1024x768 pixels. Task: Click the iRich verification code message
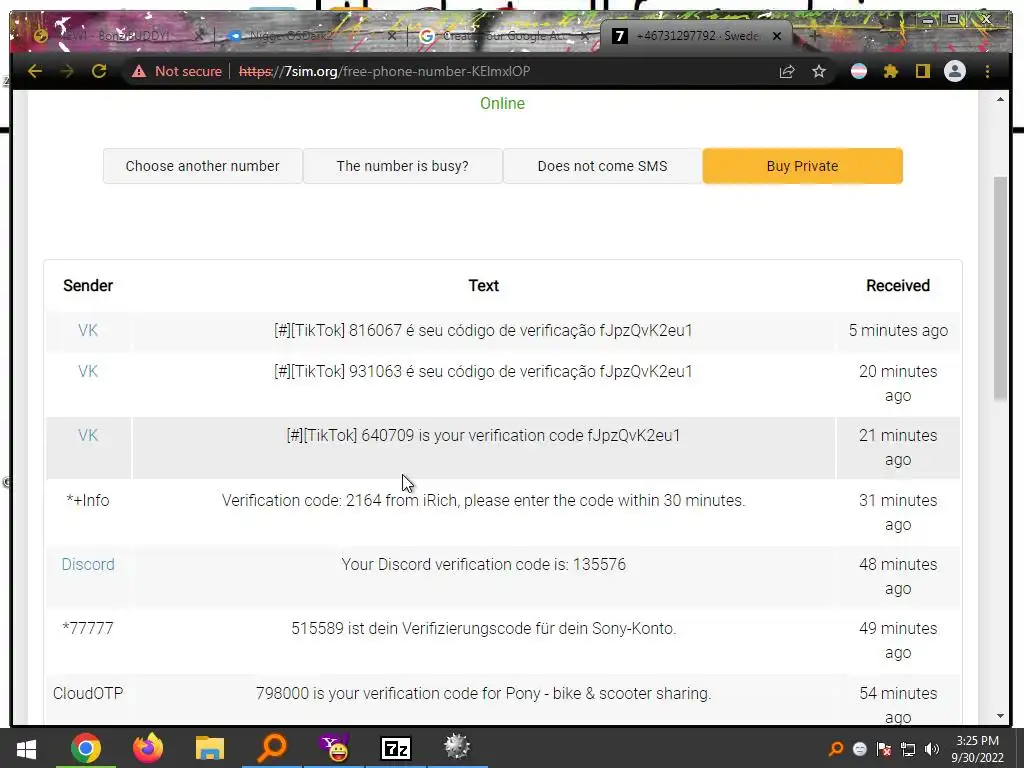coord(483,500)
